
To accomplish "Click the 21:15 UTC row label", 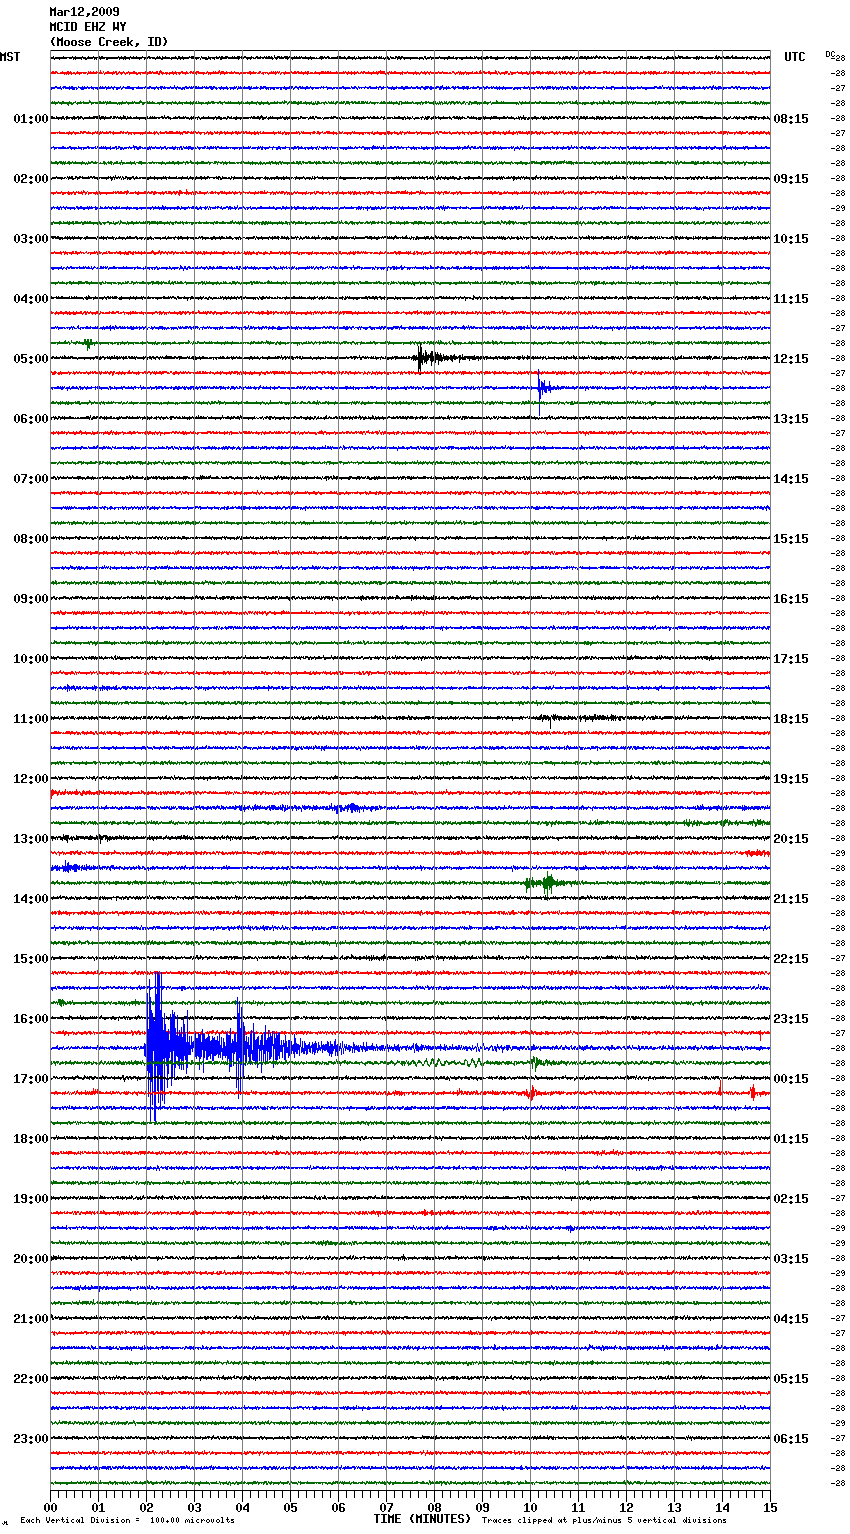I will 791,899.
